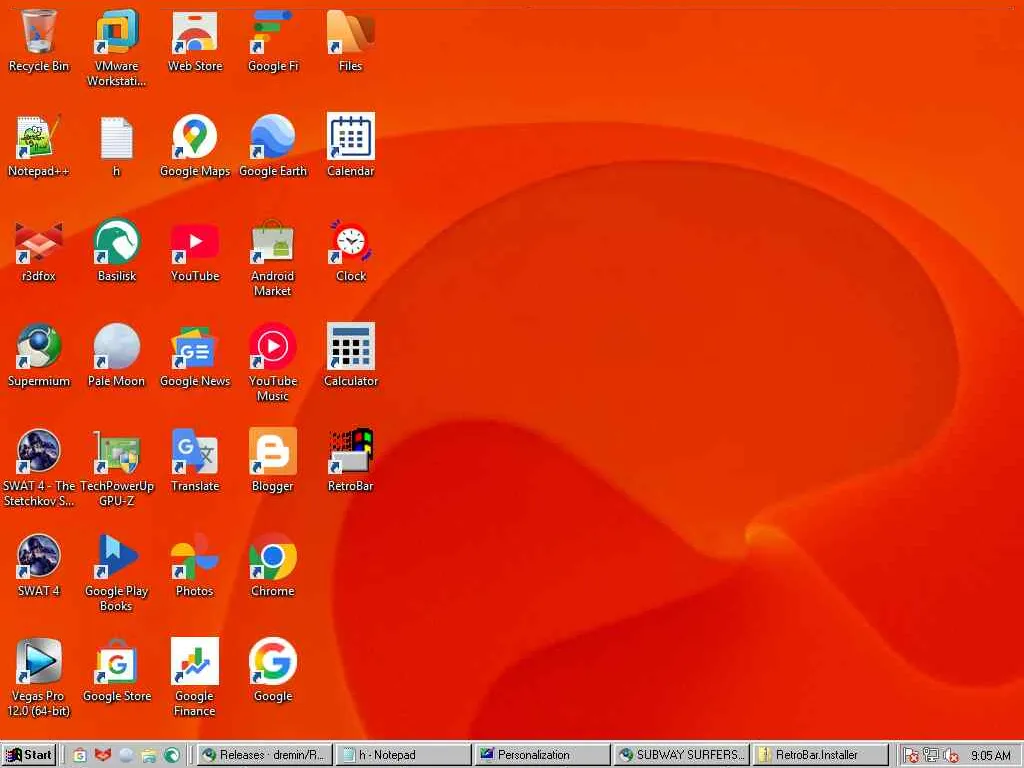1024x768 pixels.
Task: Launch Notepad++ from the desktop
Action: 39,146
